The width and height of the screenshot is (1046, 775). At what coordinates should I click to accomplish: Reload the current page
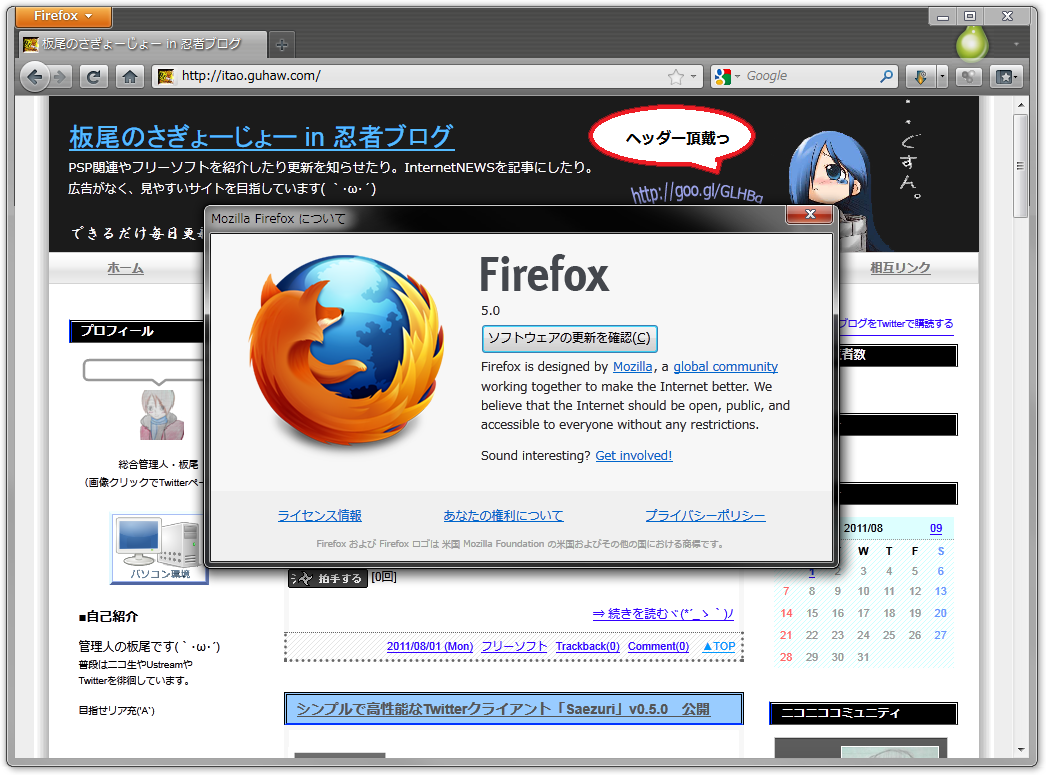(94, 77)
